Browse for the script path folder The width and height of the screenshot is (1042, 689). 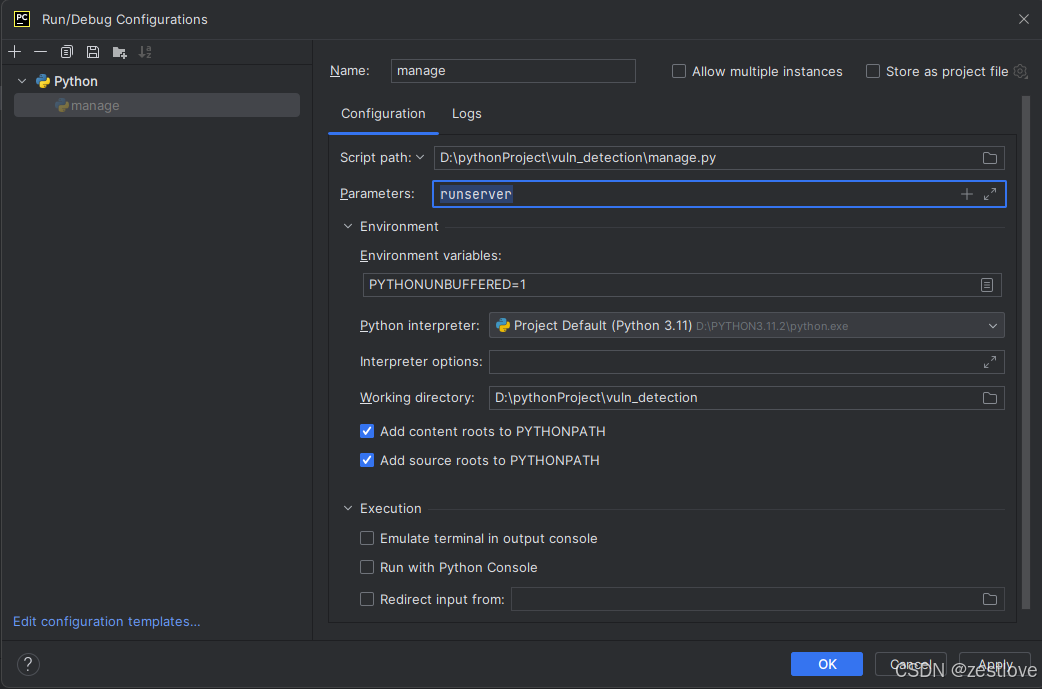[990, 158]
